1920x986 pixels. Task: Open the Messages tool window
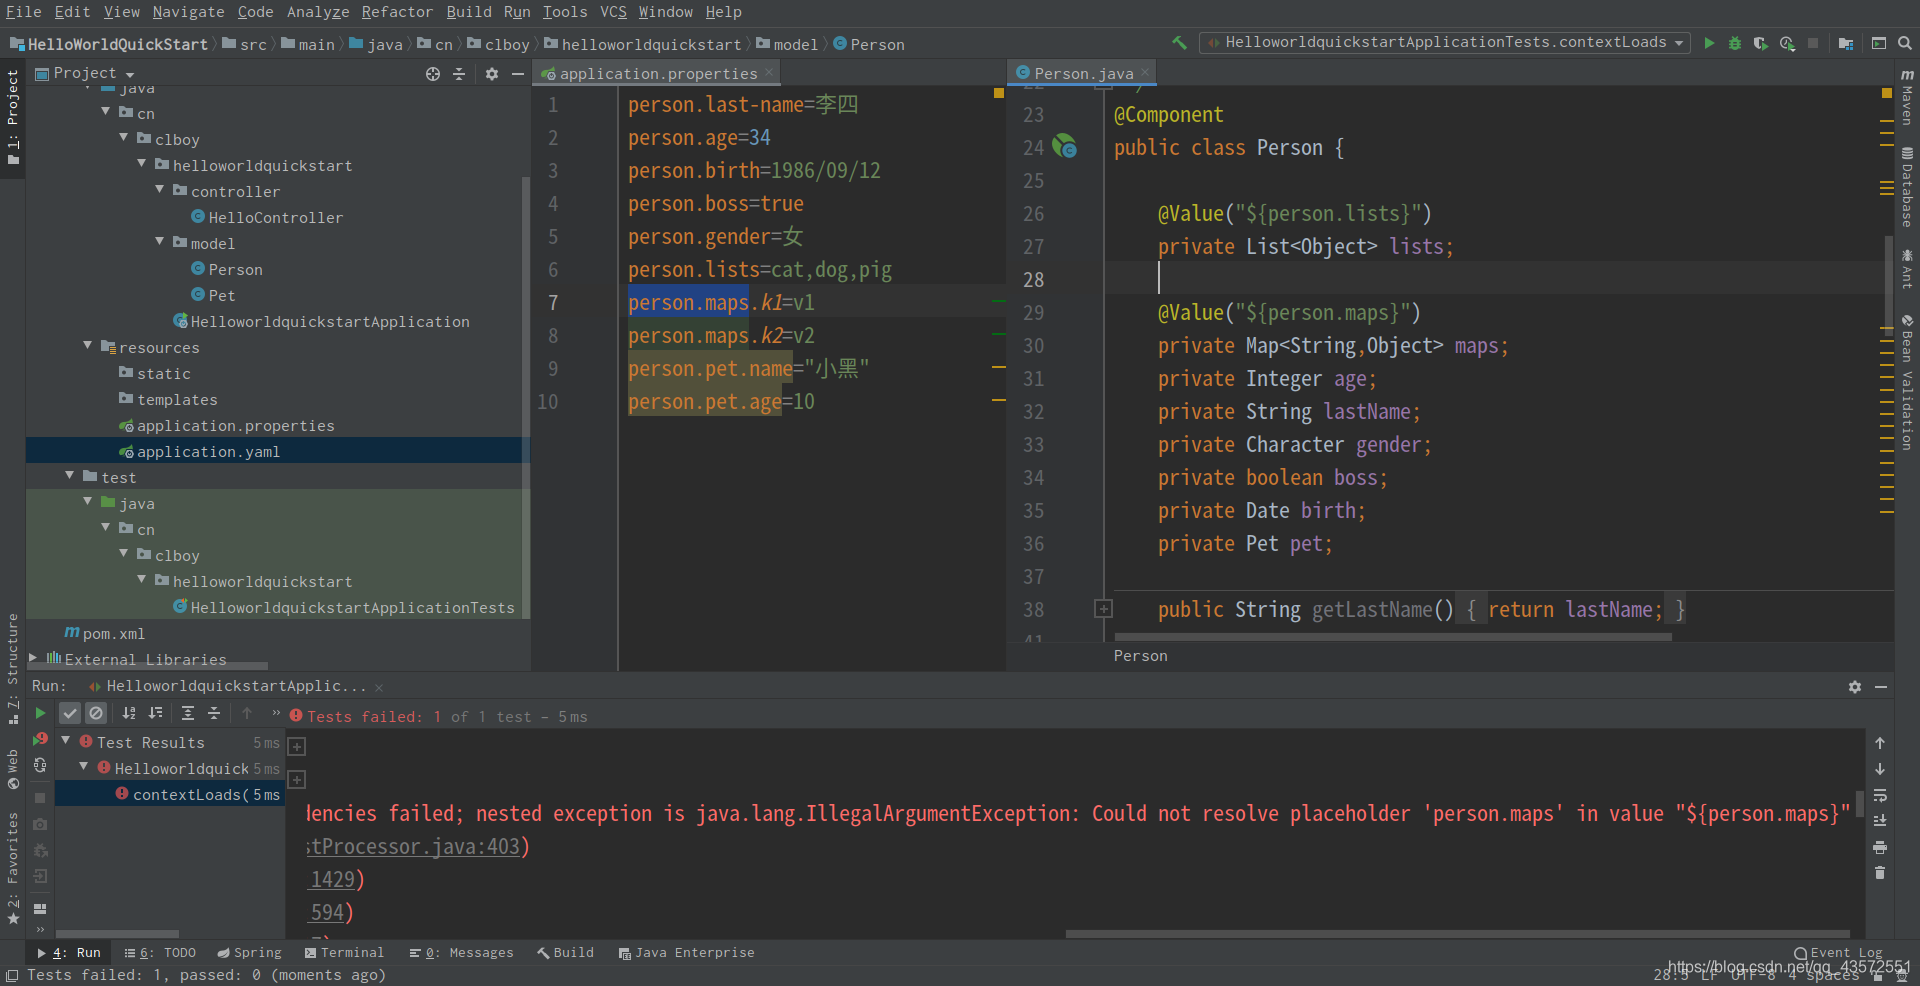tap(461, 953)
